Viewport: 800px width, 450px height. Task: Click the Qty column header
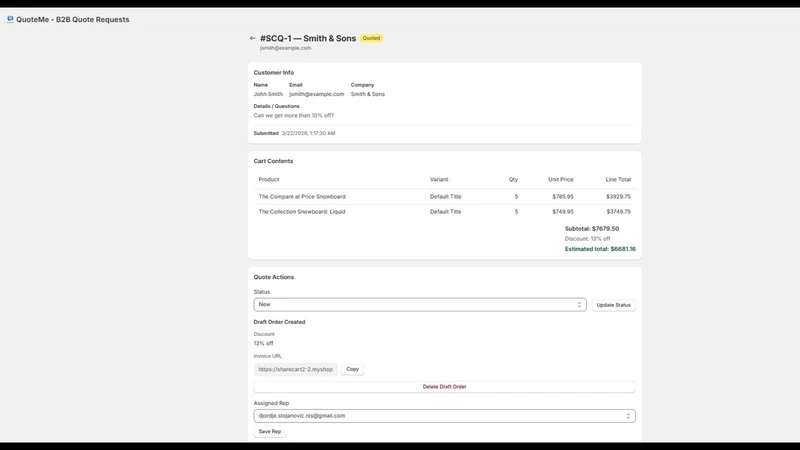click(513, 180)
